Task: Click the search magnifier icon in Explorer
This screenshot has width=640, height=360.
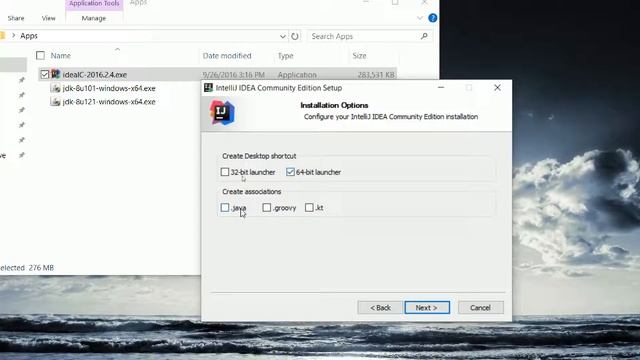Action: (x=424, y=36)
